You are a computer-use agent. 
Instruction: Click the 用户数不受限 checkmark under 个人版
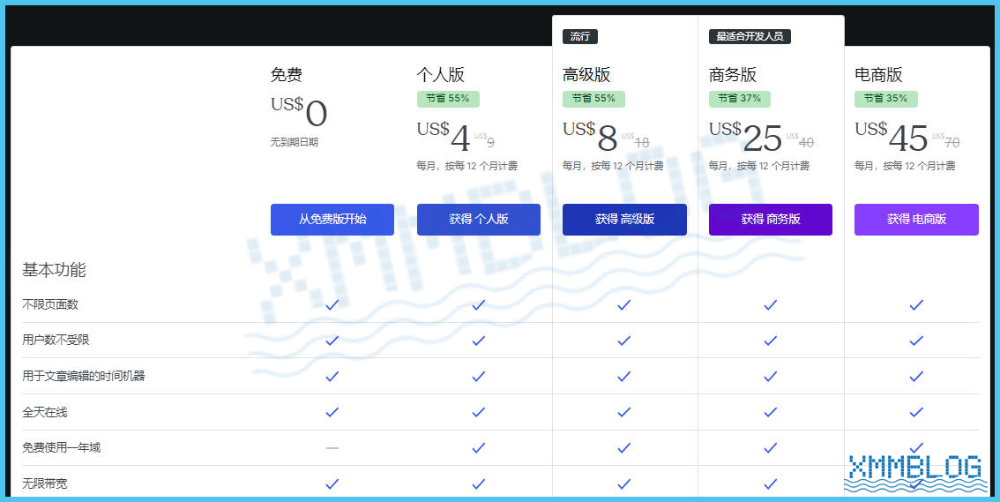point(478,340)
